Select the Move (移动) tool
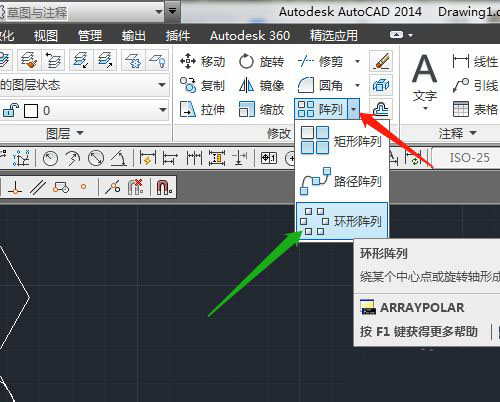 (x=202, y=62)
